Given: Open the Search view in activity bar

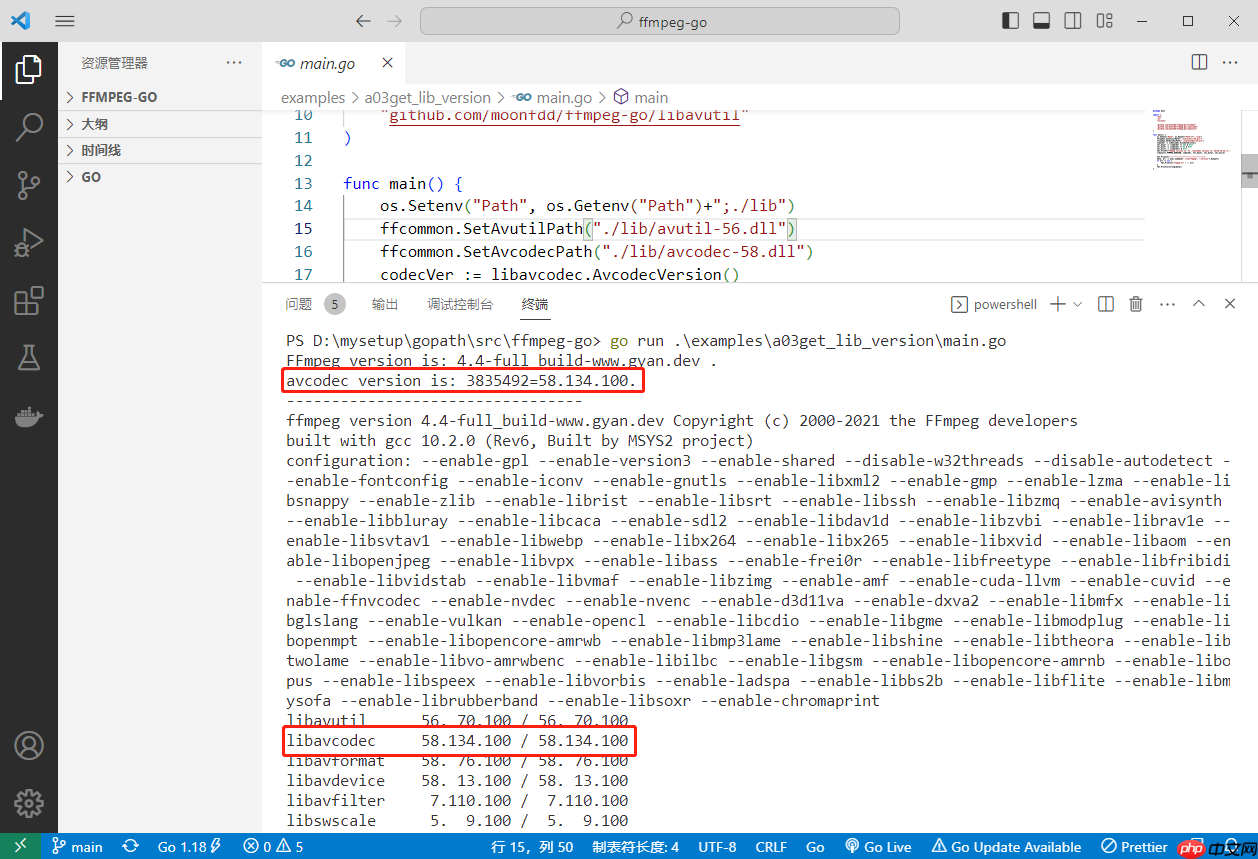Looking at the screenshot, I should coord(29,127).
